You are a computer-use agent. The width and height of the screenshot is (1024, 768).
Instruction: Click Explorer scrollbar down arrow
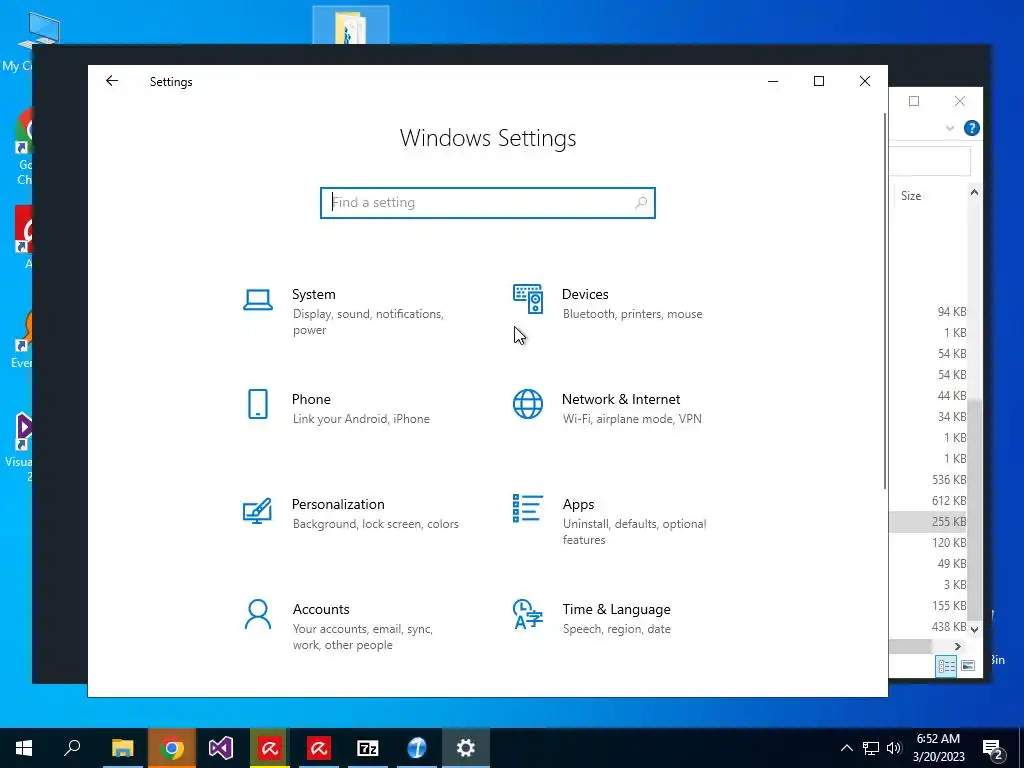(x=974, y=630)
